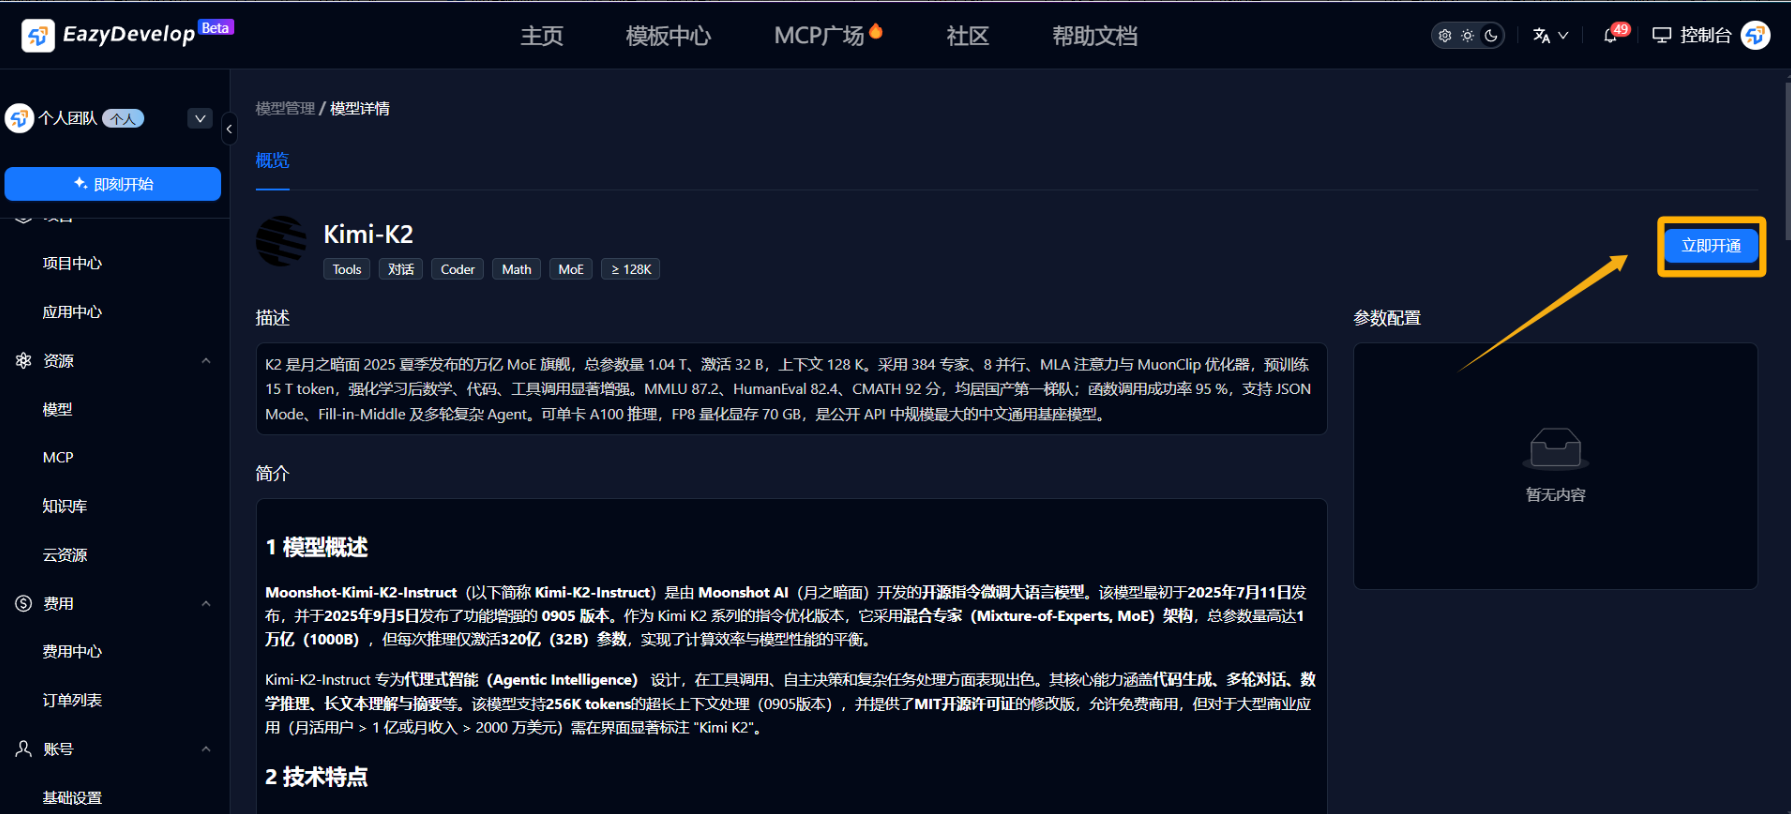Image resolution: width=1791 pixels, height=814 pixels.
Task: Open the language translation selector
Action: tap(1550, 36)
